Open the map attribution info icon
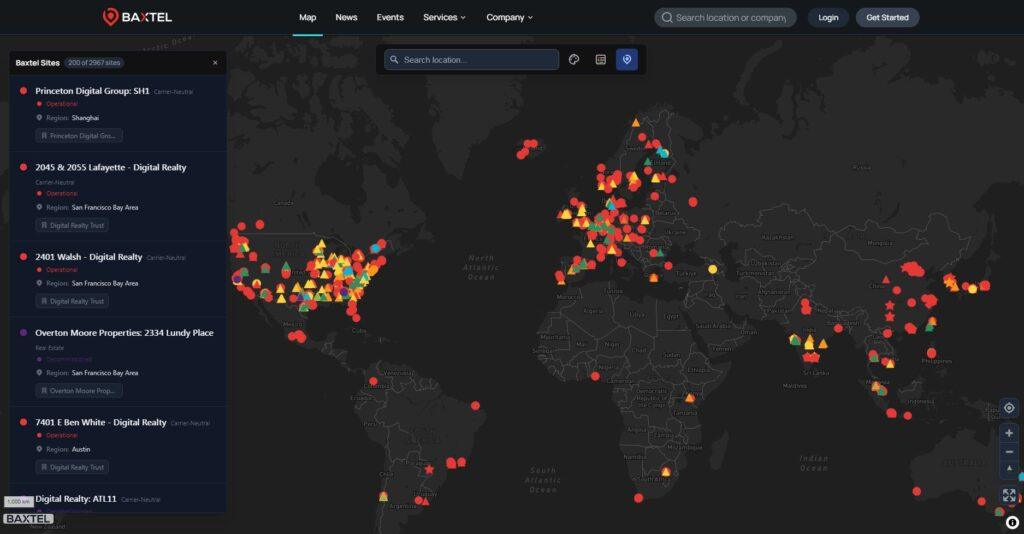1024x534 pixels. click(1012, 522)
